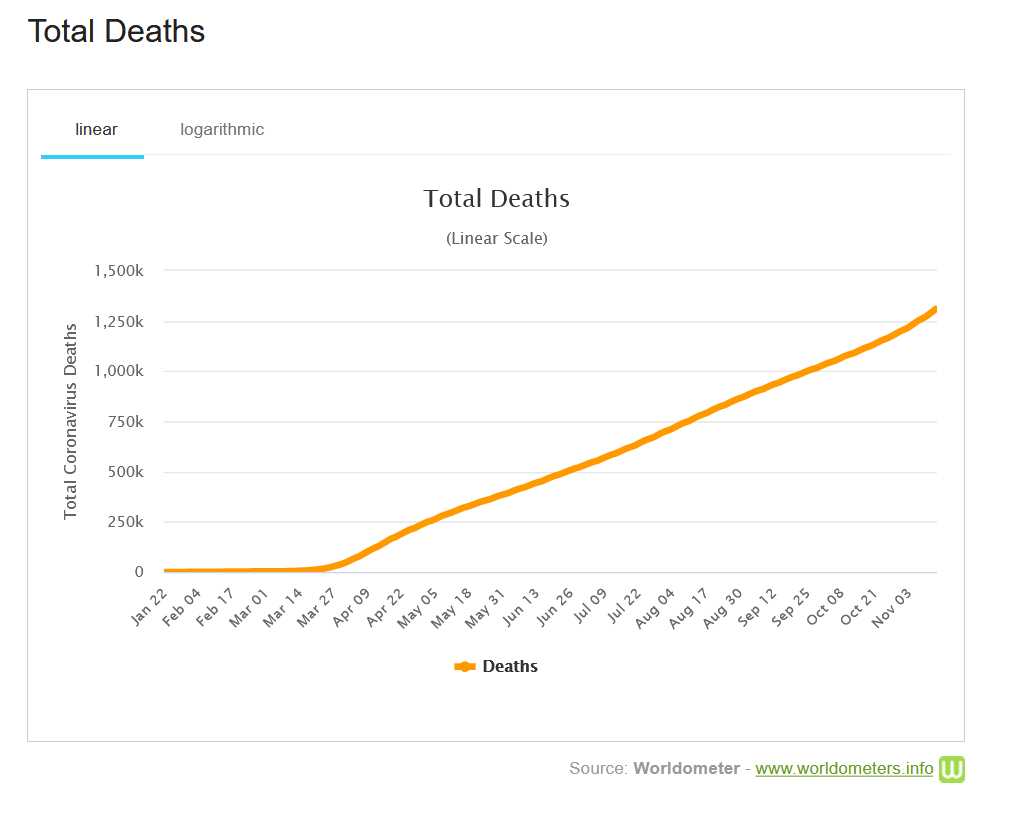Select the linear scale tab
The width and height of the screenshot is (1016, 818).
[96, 130]
